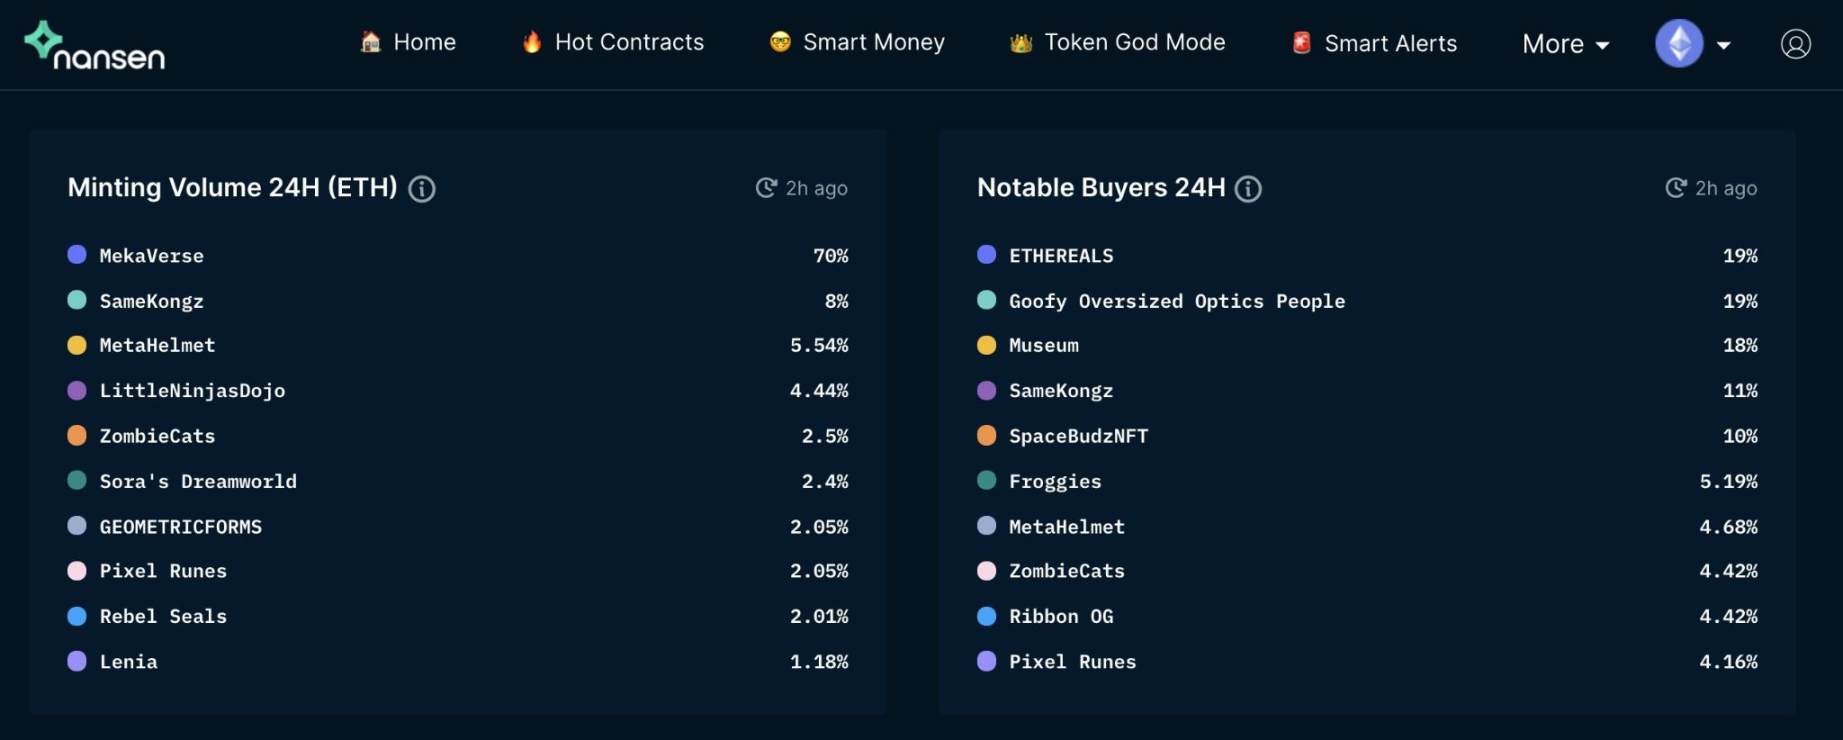The height and width of the screenshot is (740, 1843).
Task: Click the Hot Contracts flame icon
Action: click(x=532, y=42)
